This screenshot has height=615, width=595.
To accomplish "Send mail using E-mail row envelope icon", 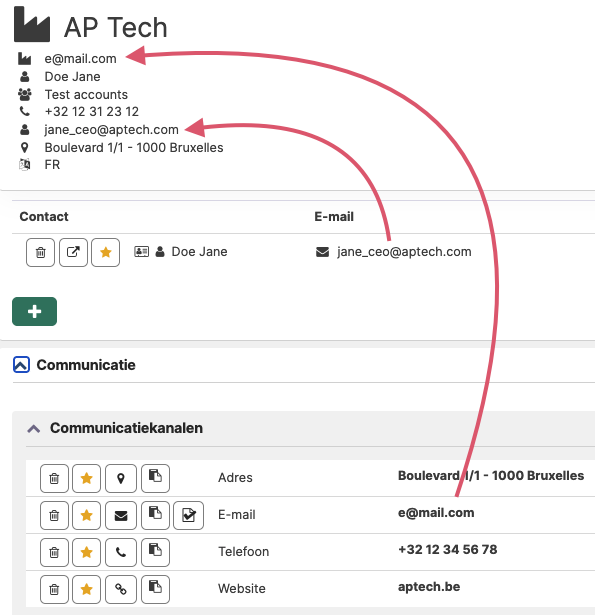I will (x=121, y=515).
